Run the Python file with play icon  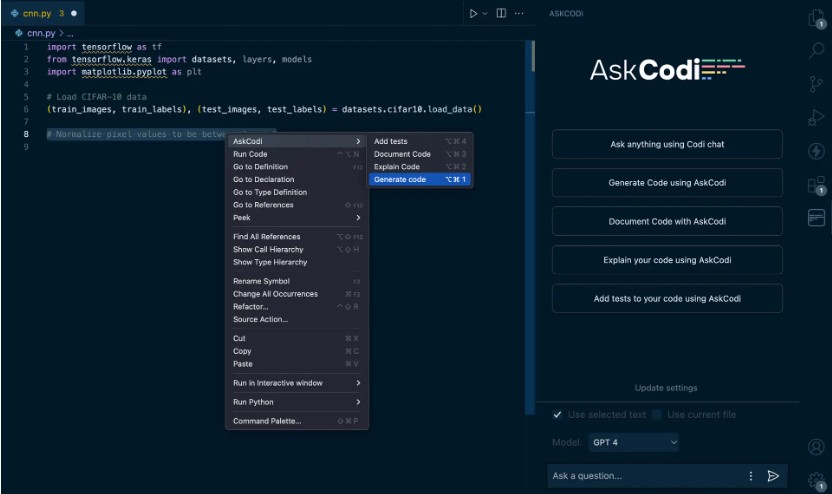click(473, 13)
